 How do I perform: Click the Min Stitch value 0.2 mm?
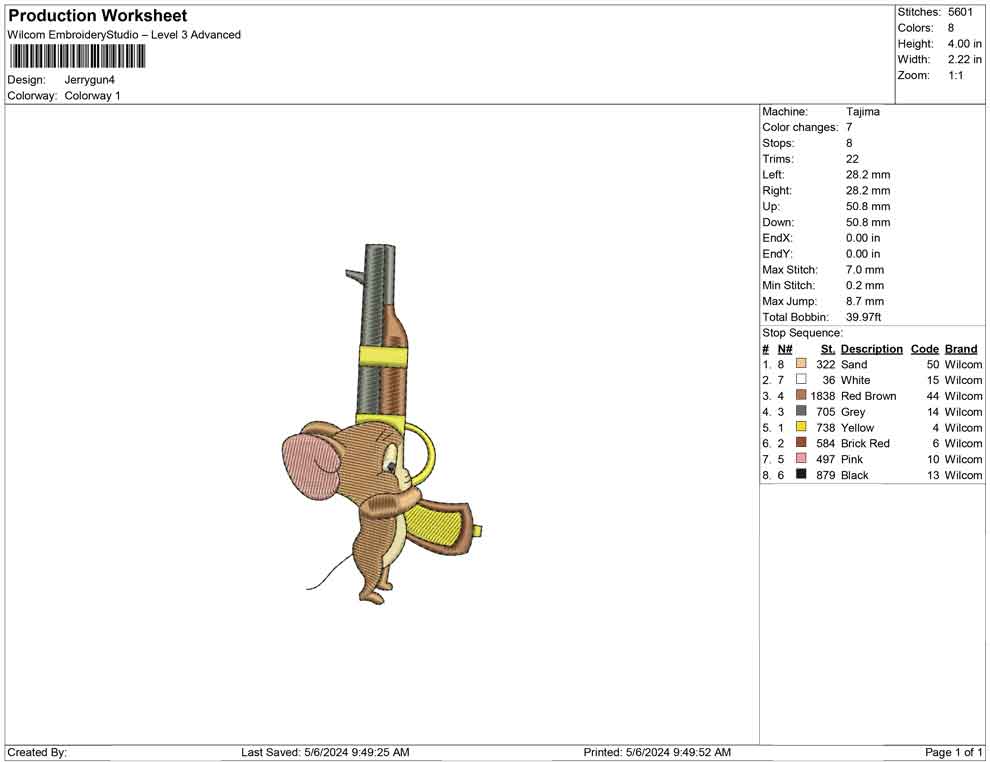click(865, 285)
